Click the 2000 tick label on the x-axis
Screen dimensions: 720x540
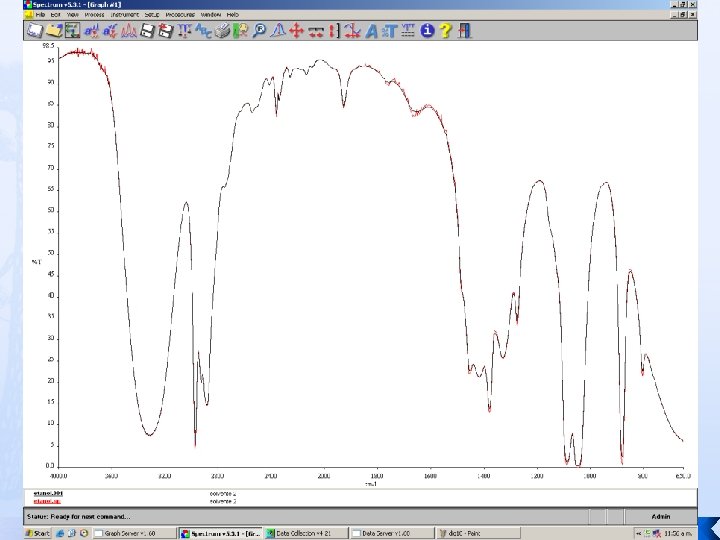coord(324,476)
